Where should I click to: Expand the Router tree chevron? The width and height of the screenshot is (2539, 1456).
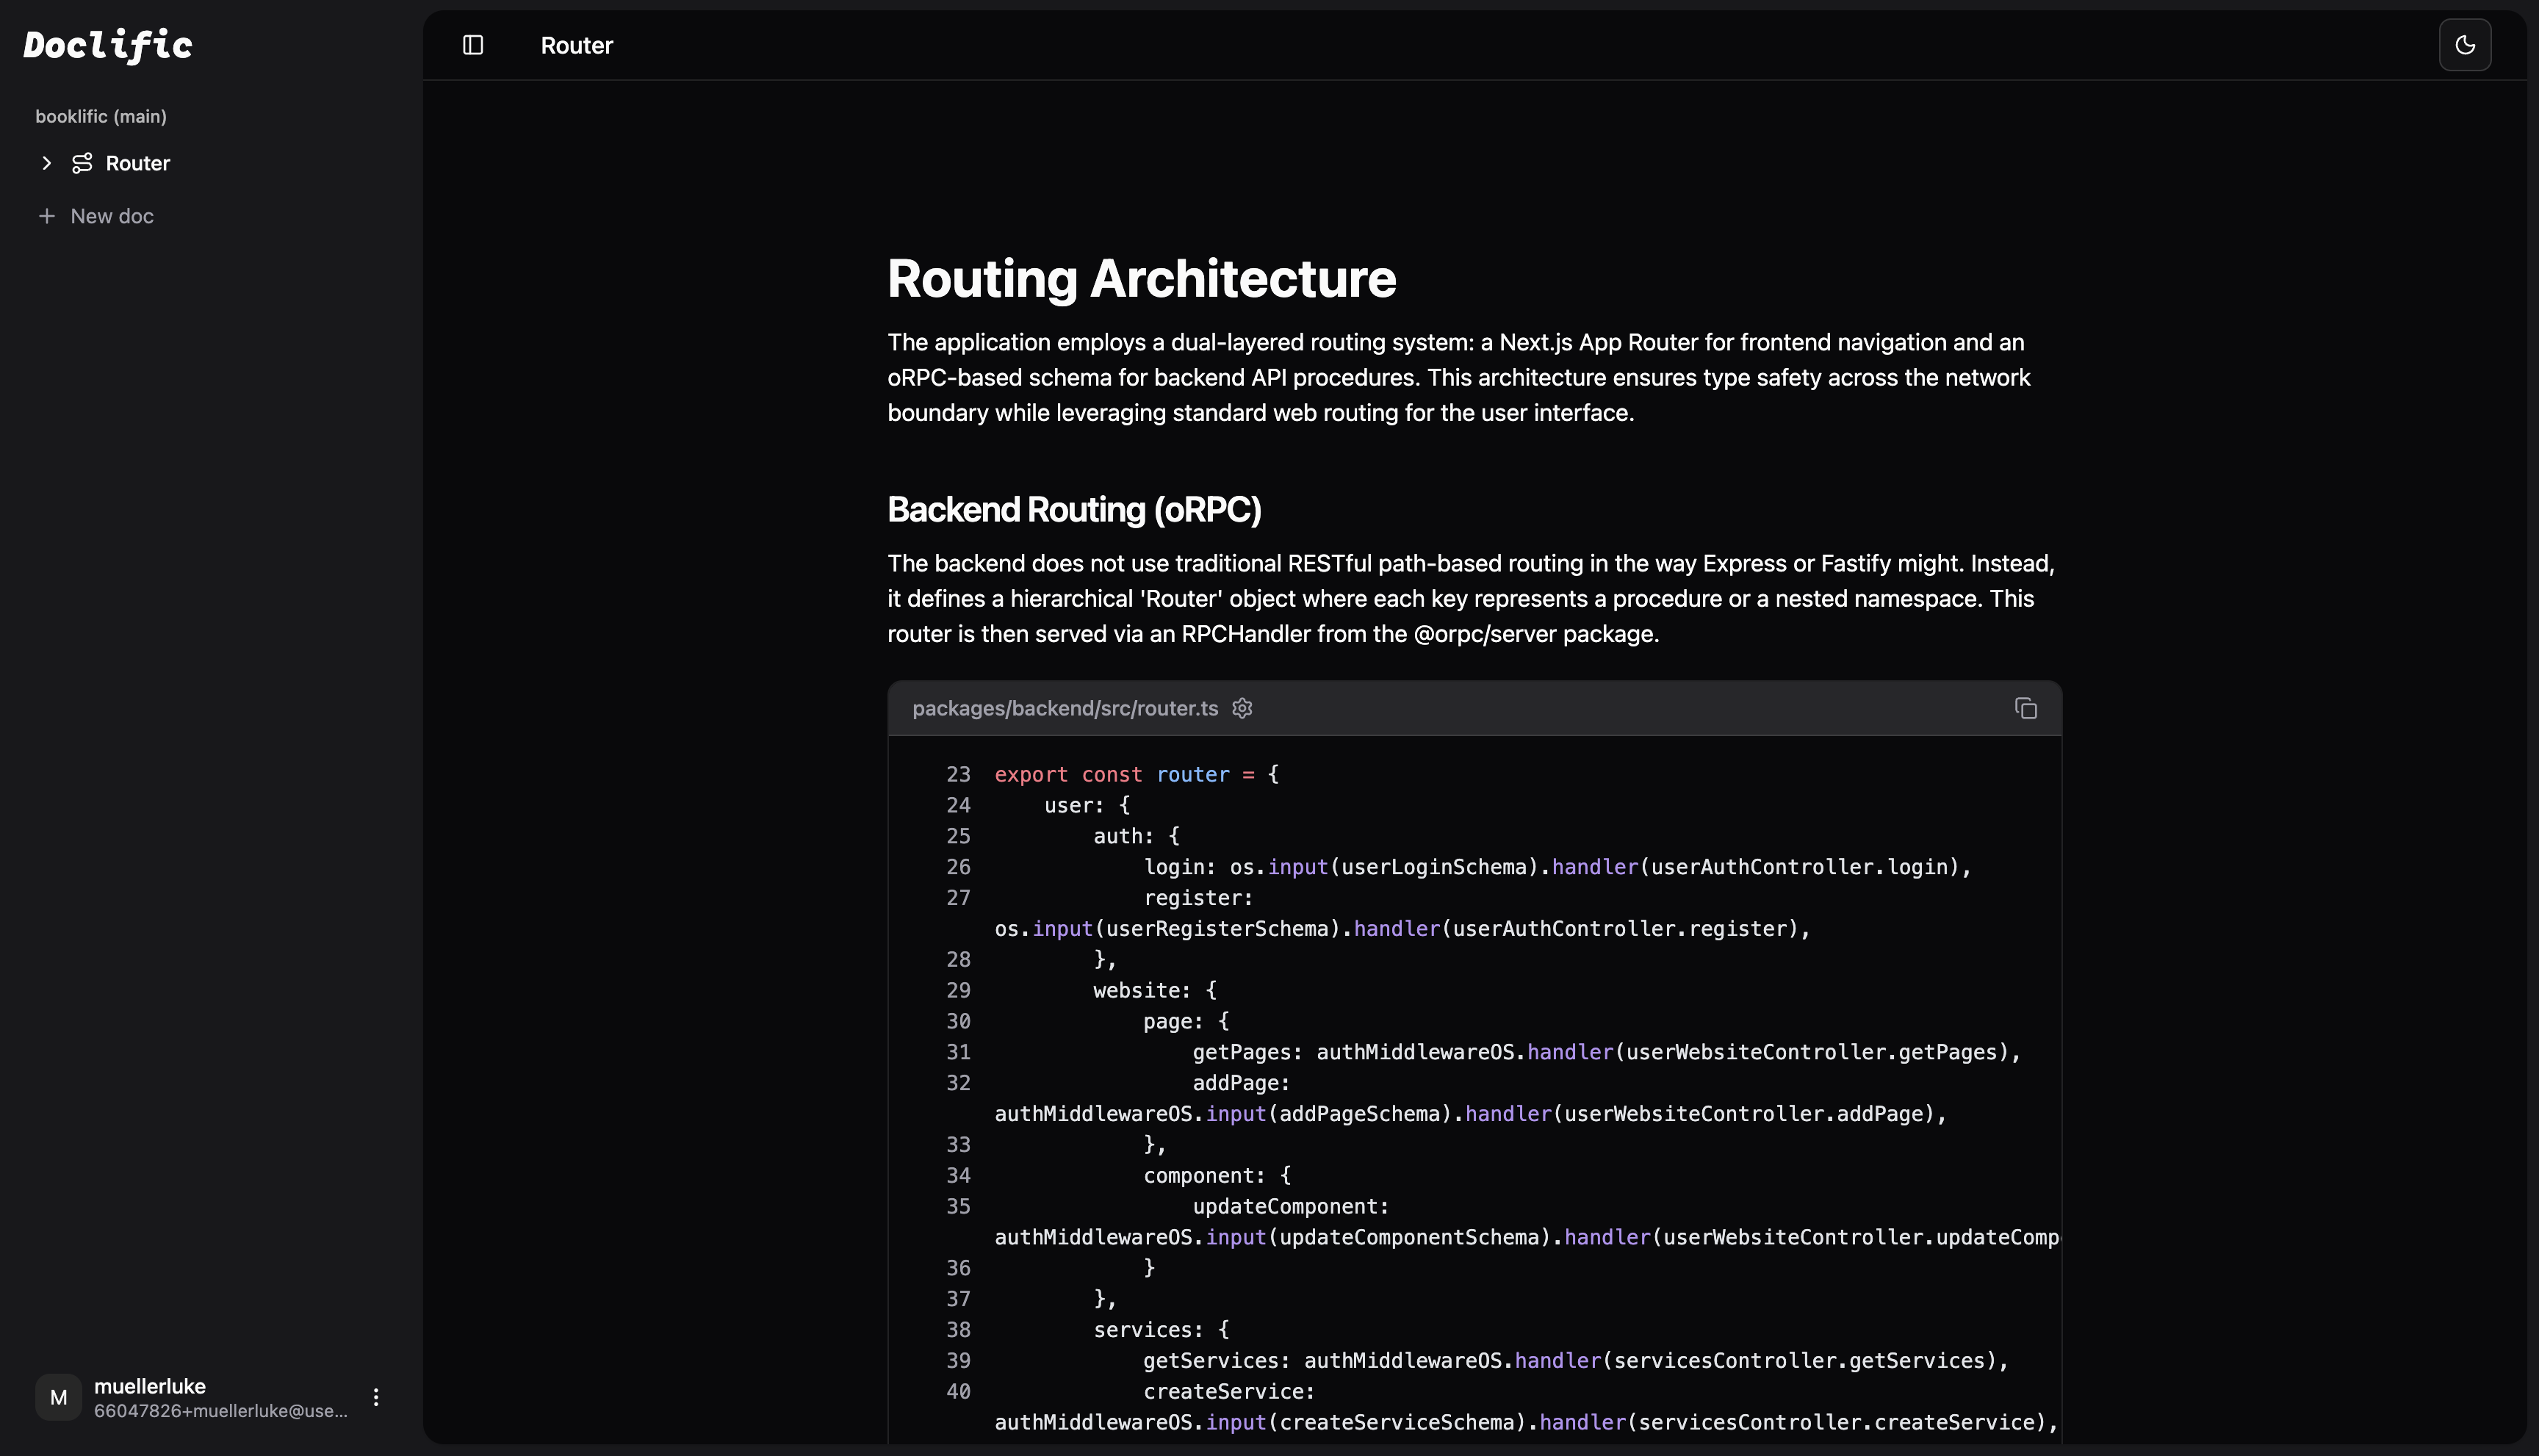[46, 163]
